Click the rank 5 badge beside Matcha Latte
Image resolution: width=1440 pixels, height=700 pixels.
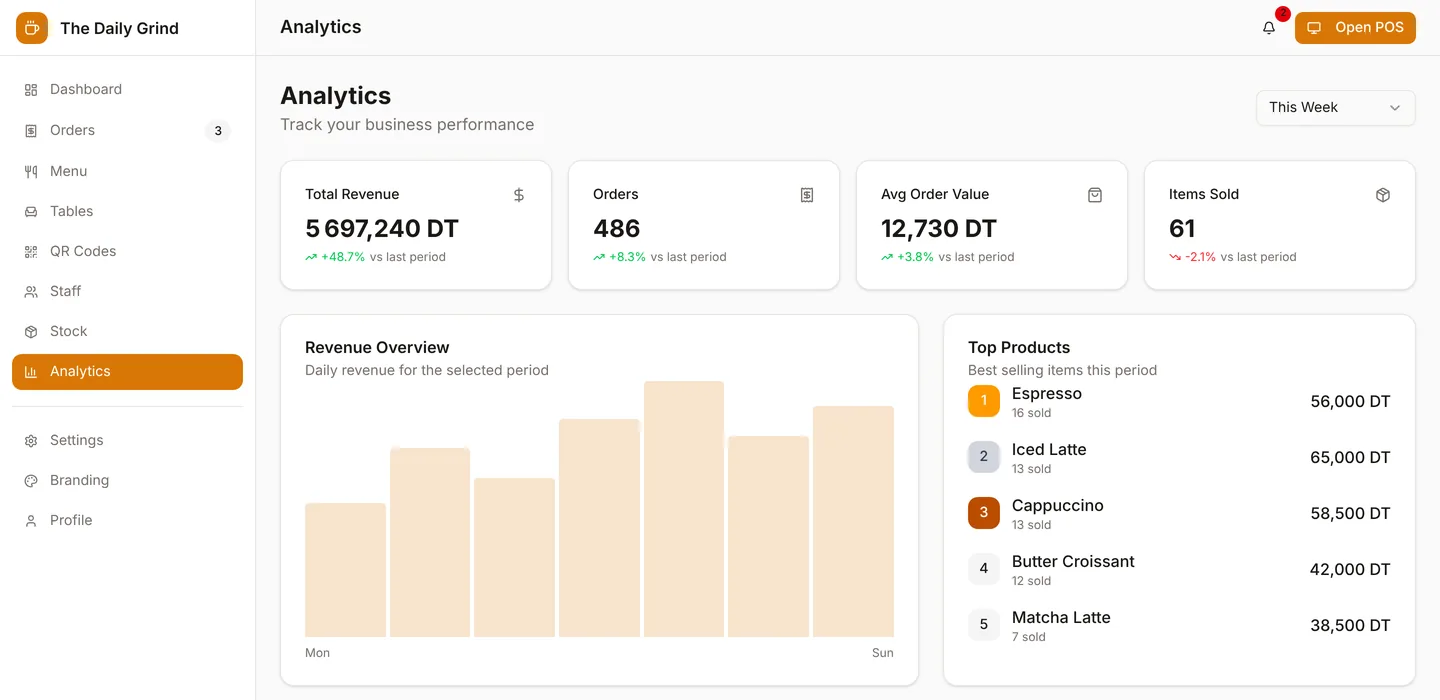[x=984, y=625]
